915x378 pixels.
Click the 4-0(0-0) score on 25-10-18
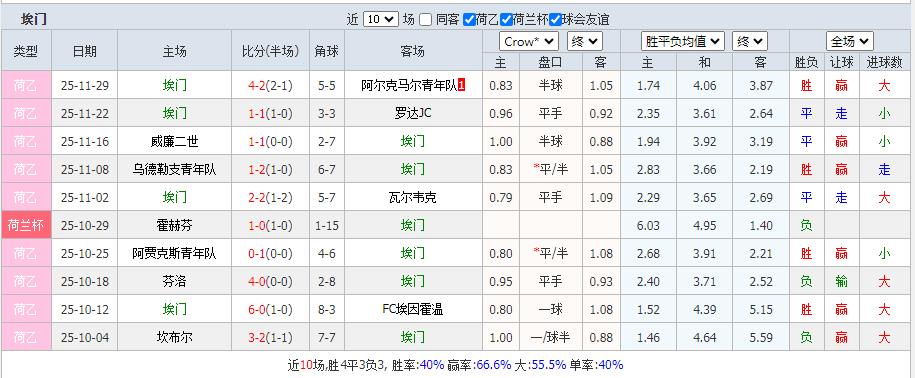[x=270, y=282]
